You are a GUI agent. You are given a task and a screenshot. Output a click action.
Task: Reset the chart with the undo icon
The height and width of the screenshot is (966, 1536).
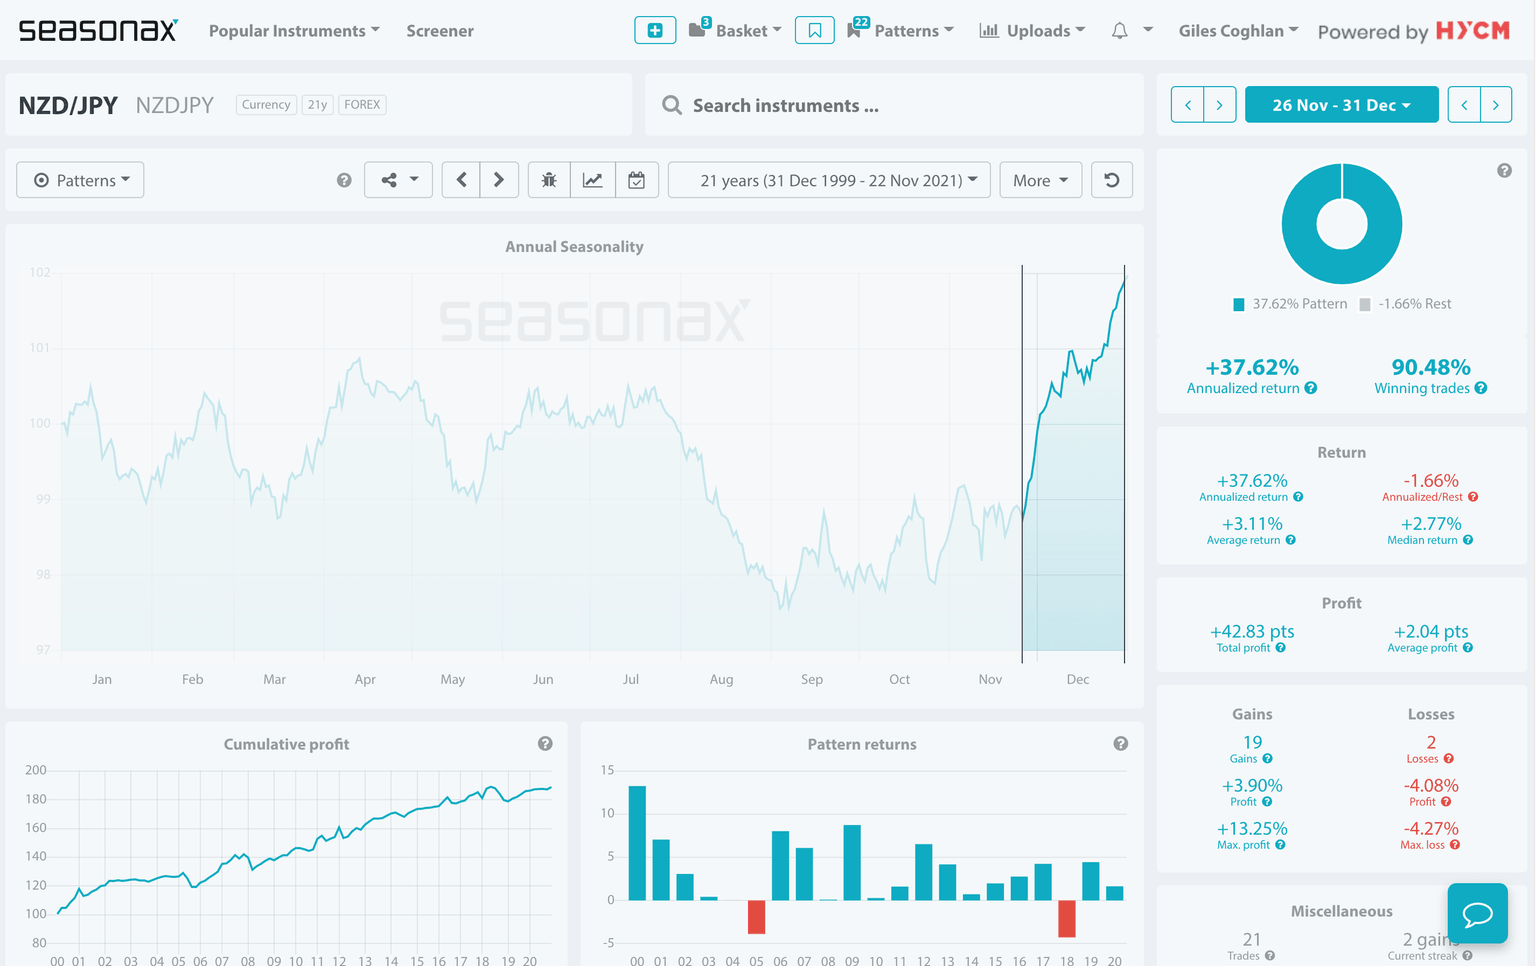click(x=1111, y=180)
